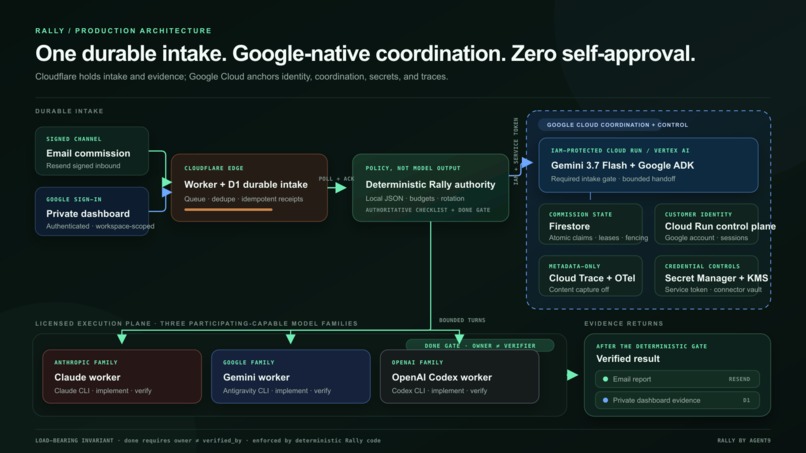The width and height of the screenshot is (806, 453).
Task: Select the OpenAI Codex worker card
Action: tap(459, 376)
